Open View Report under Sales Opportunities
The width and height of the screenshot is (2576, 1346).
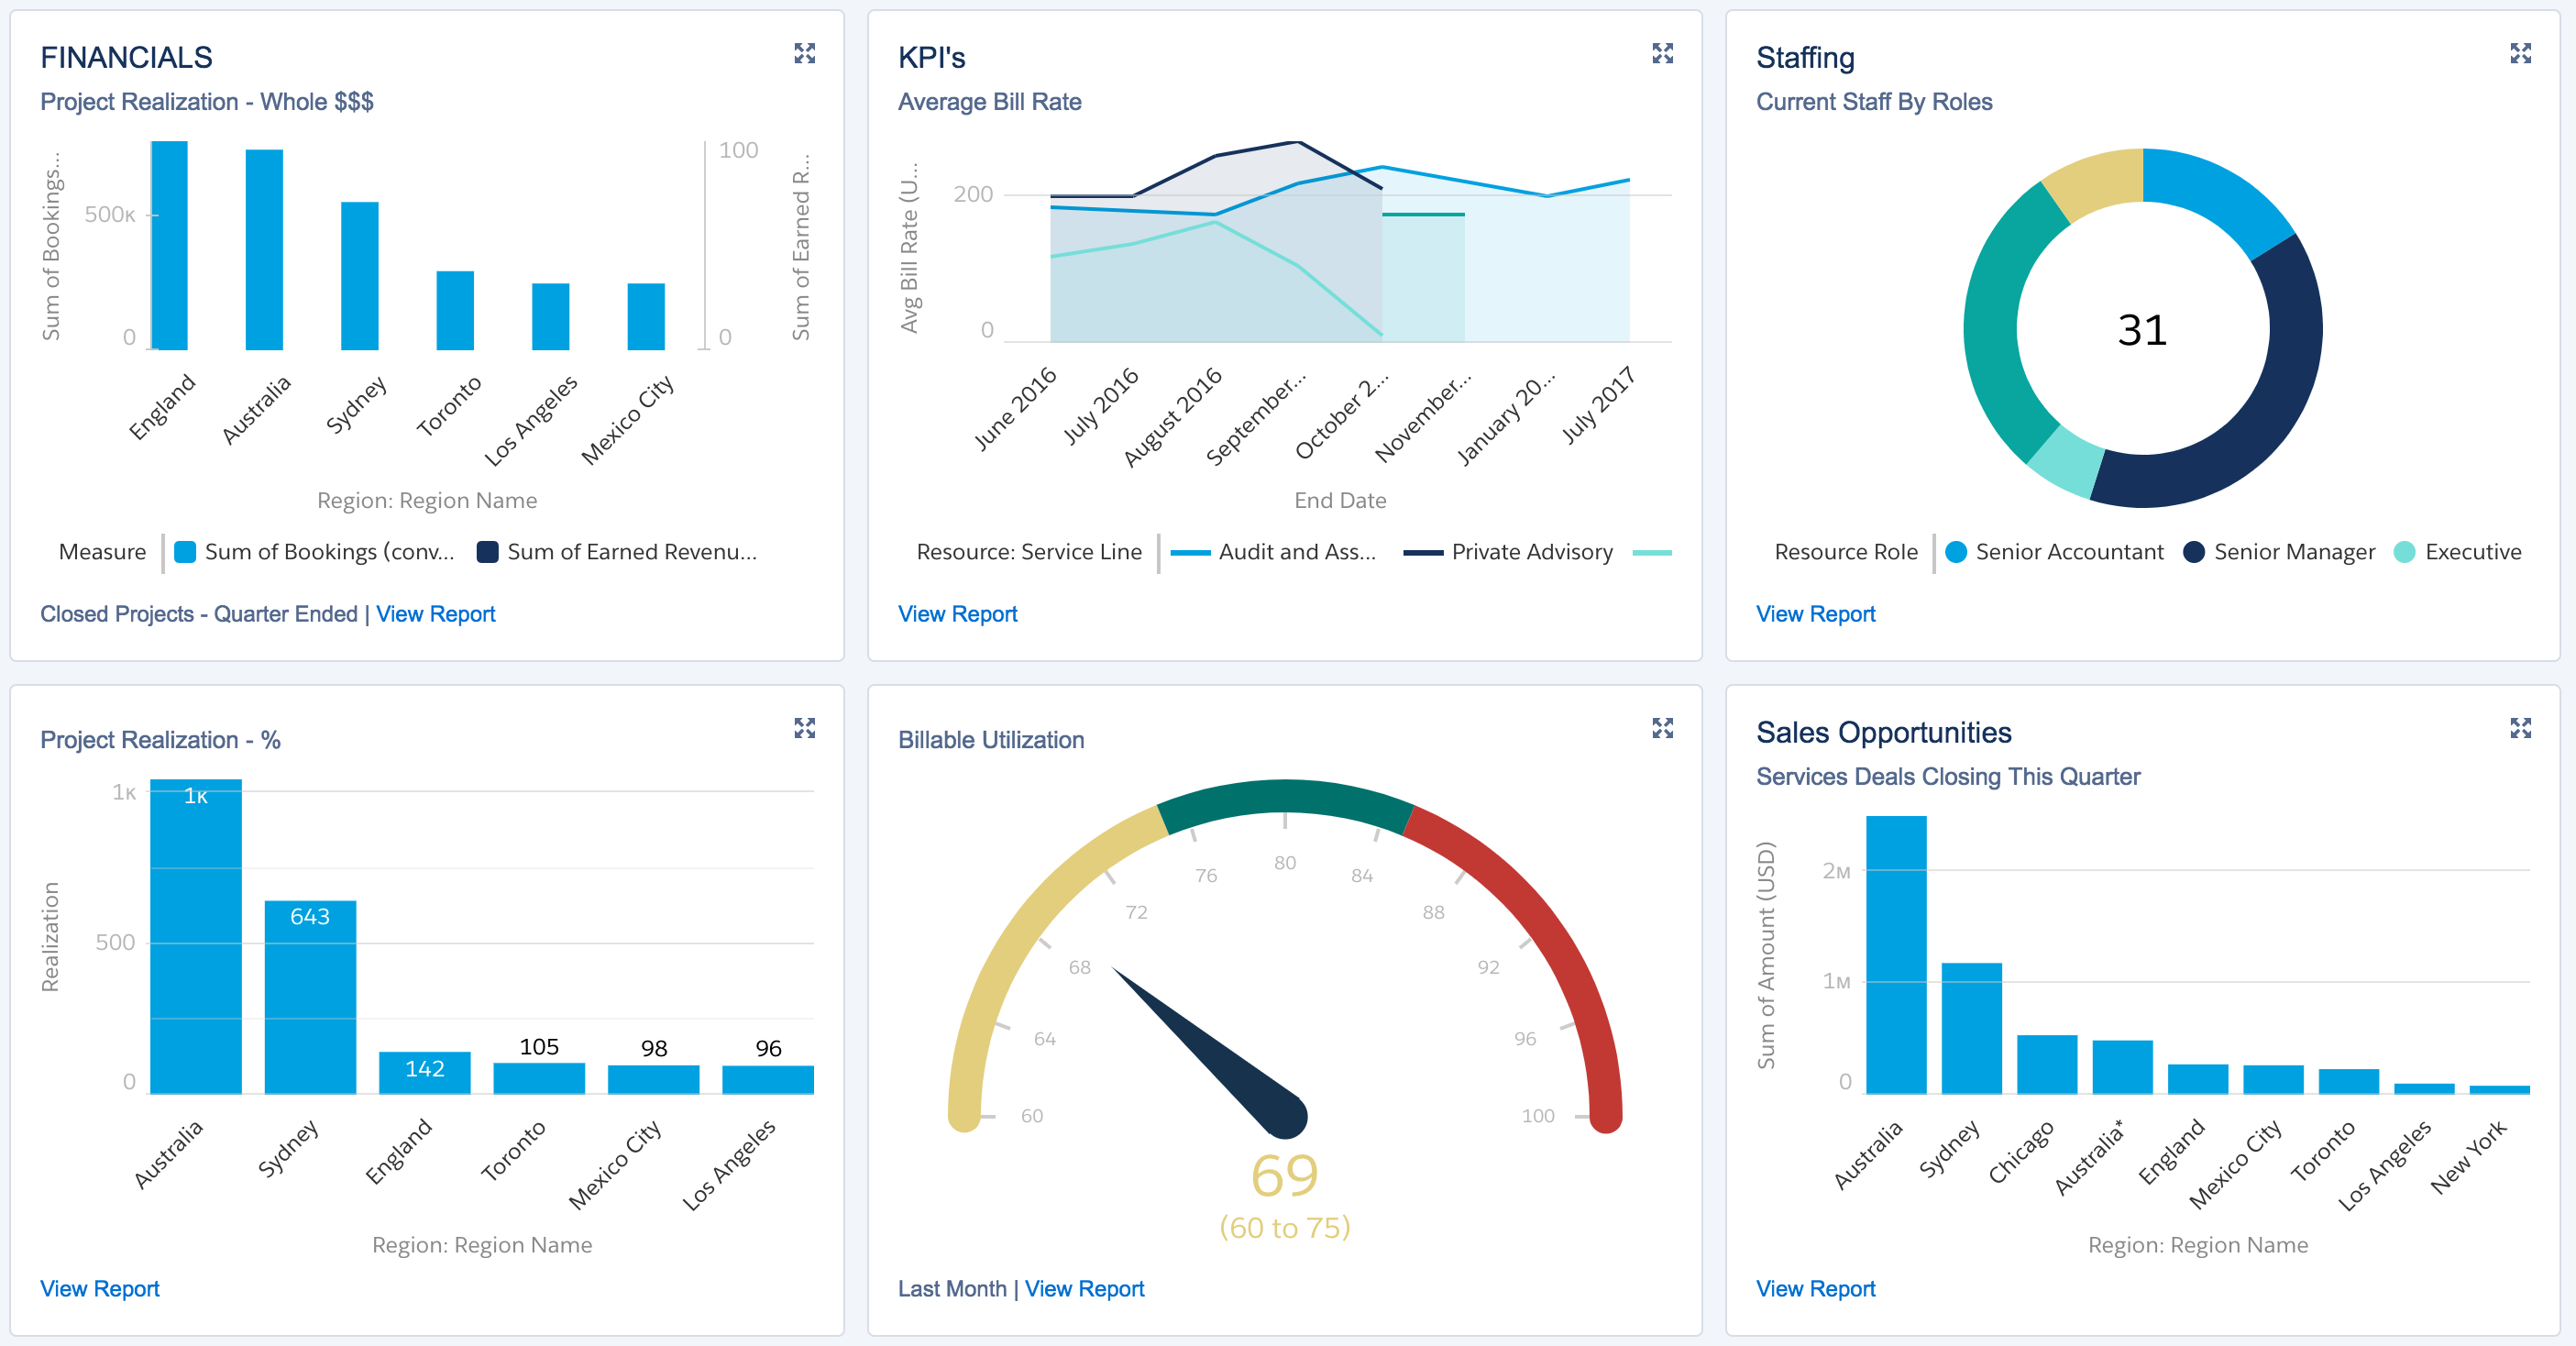tap(1815, 1289)
